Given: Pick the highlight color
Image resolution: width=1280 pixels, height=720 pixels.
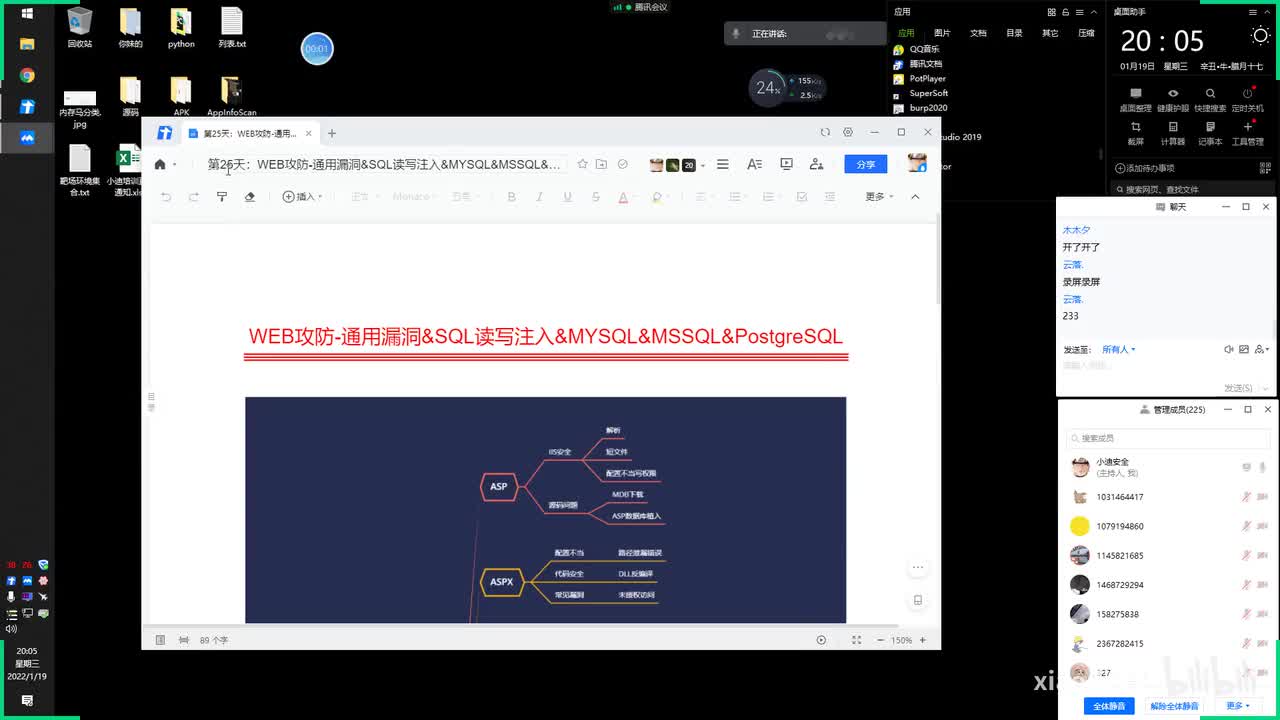Looking at the screenshot, I should (x=657, y=197).
